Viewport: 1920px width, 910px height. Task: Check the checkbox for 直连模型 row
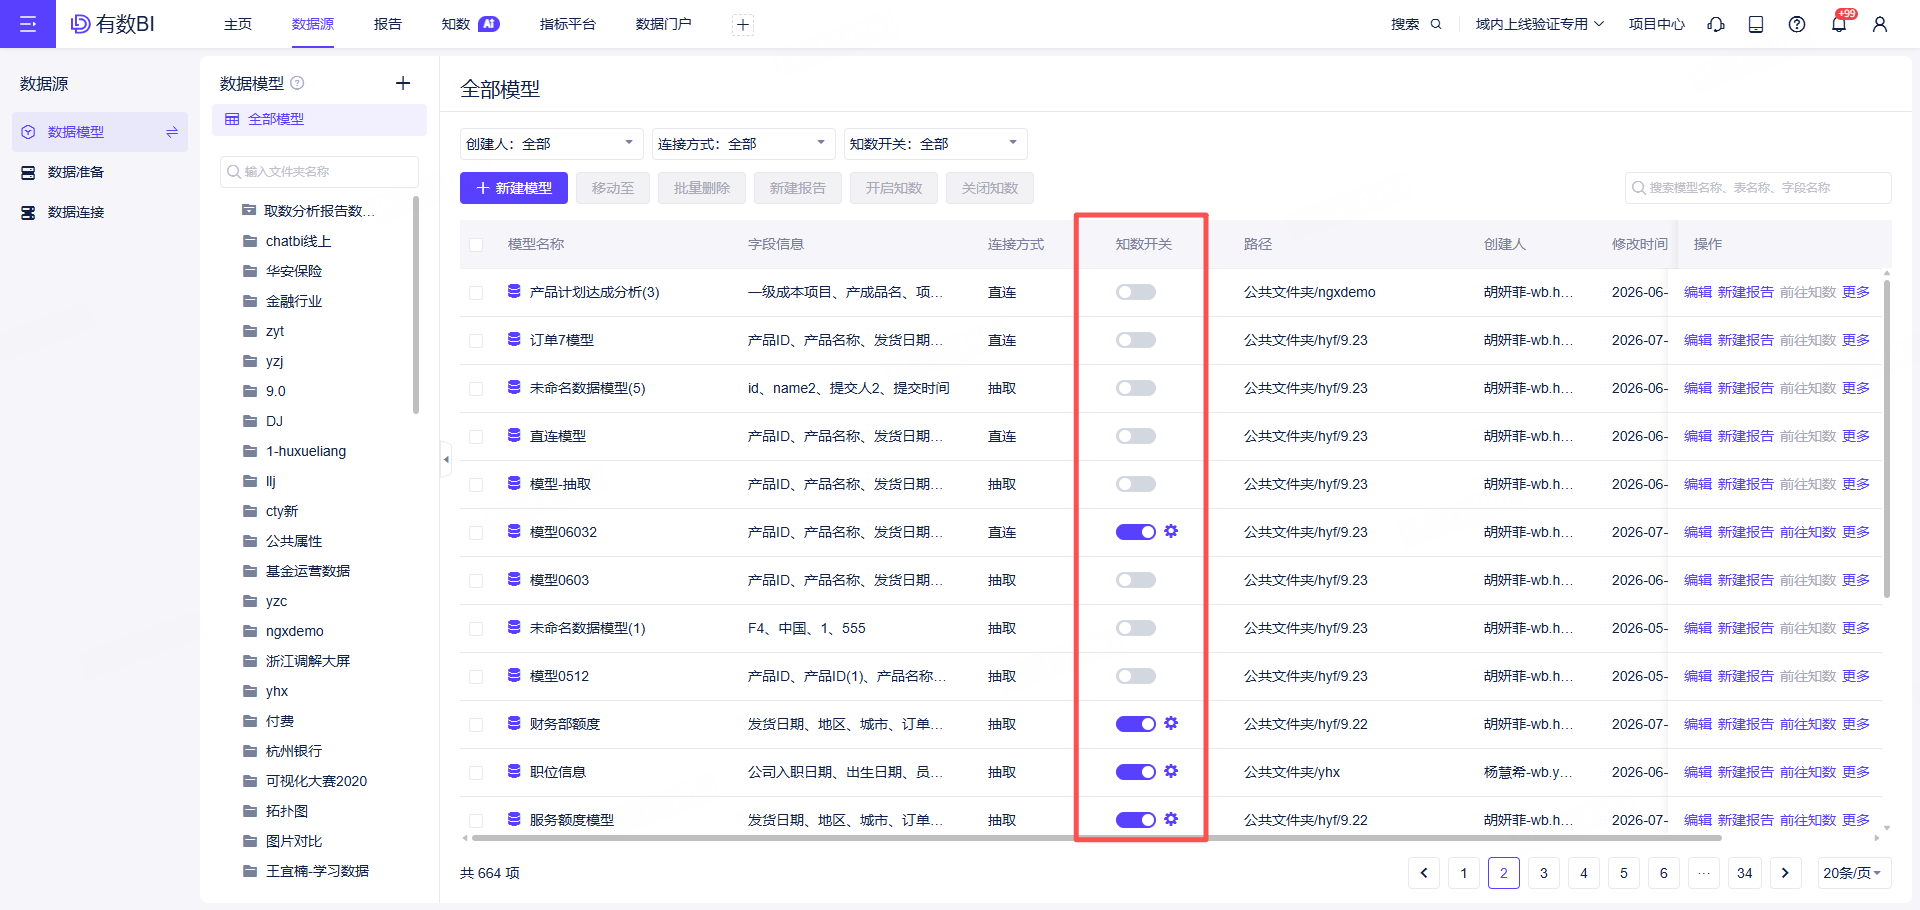click(x=476, y=437)
